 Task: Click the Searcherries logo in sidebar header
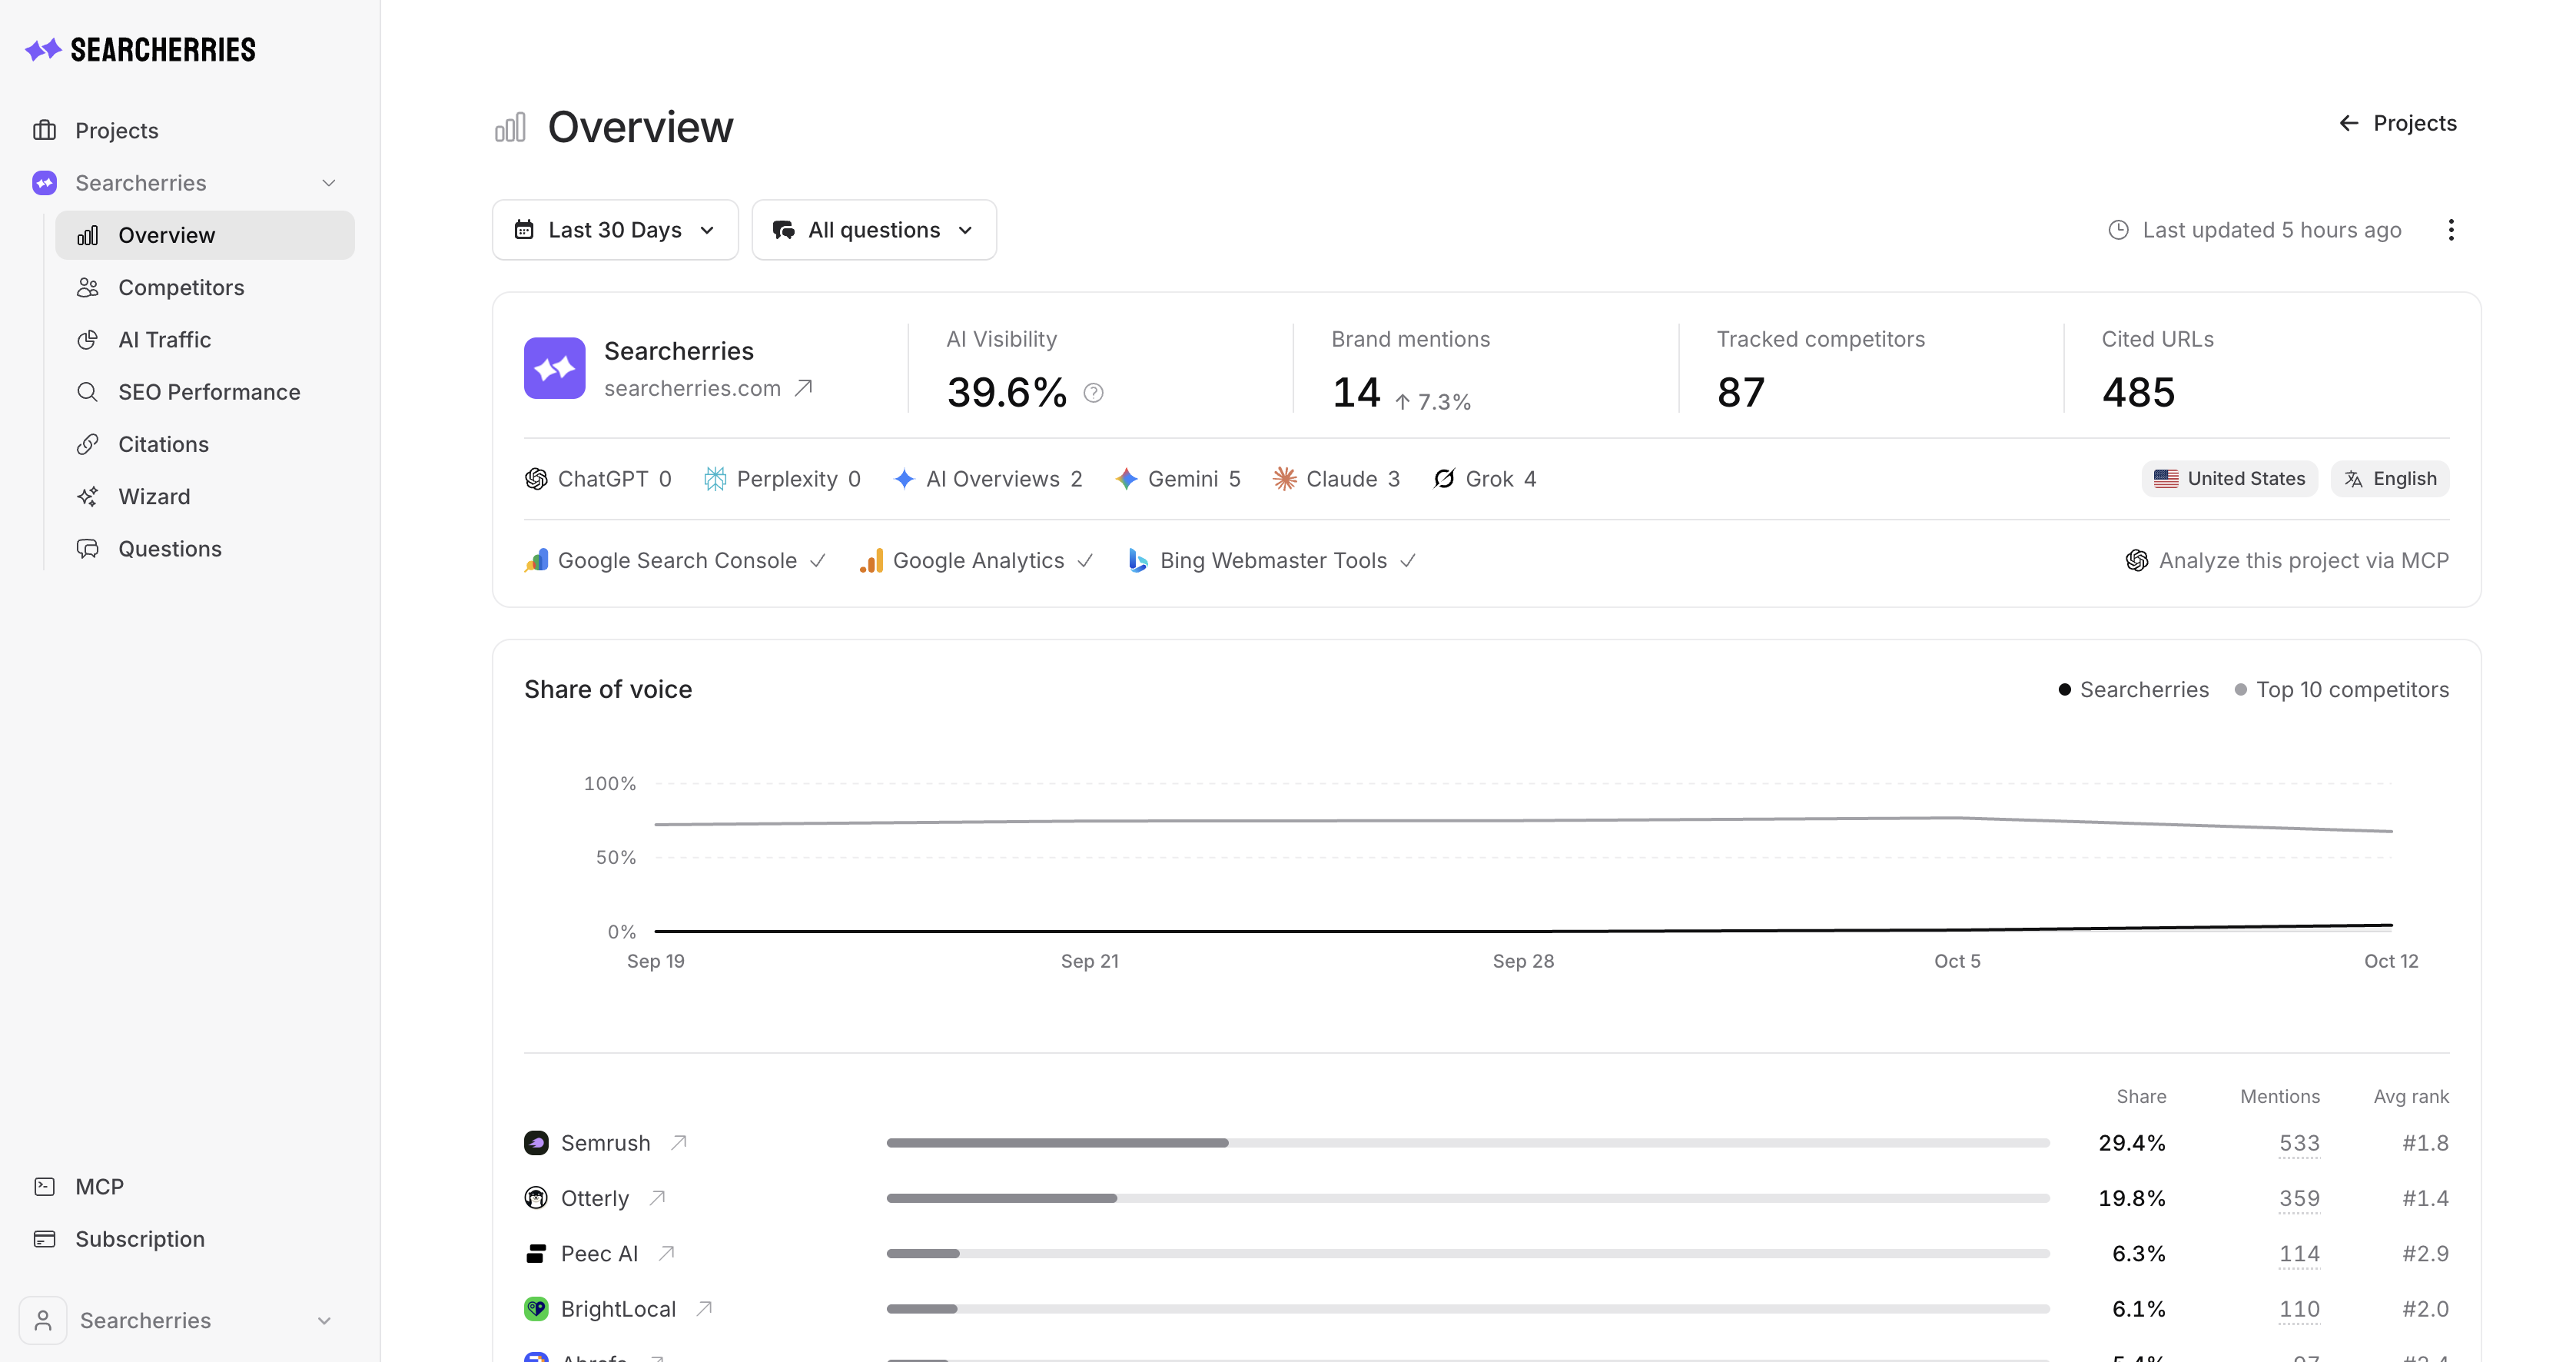click(140, 50)
